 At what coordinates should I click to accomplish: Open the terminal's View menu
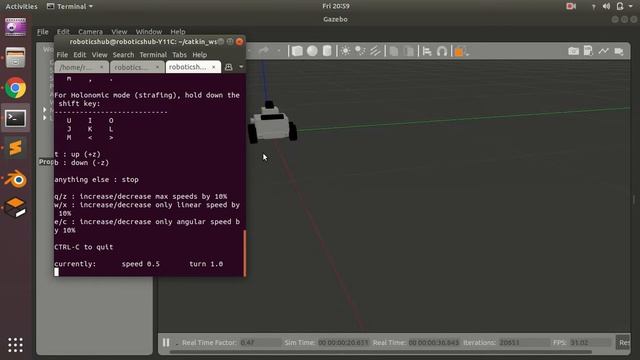pyautogui.click(x=99, y=55)
